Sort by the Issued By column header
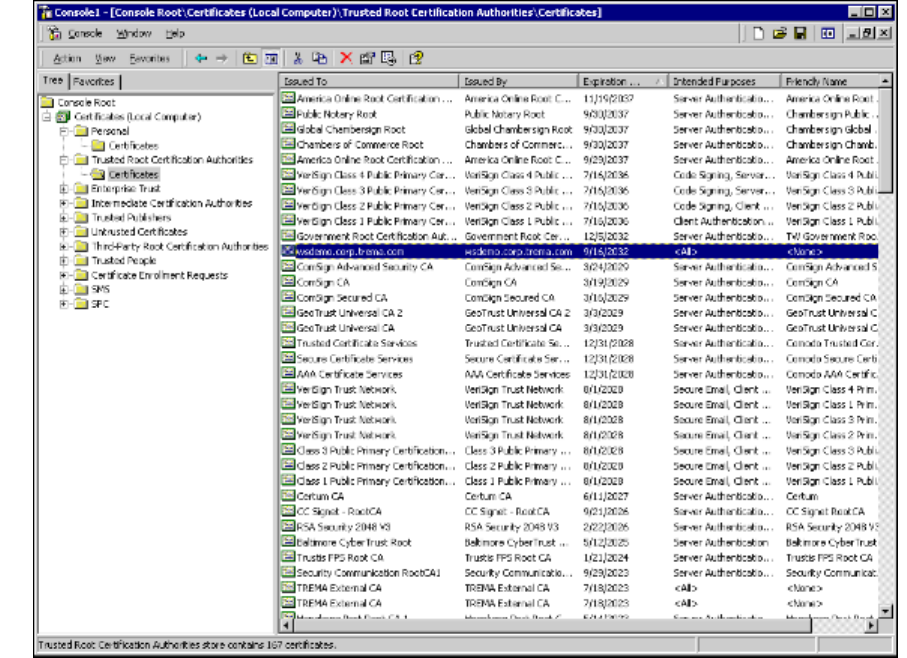 coord(518,82)
